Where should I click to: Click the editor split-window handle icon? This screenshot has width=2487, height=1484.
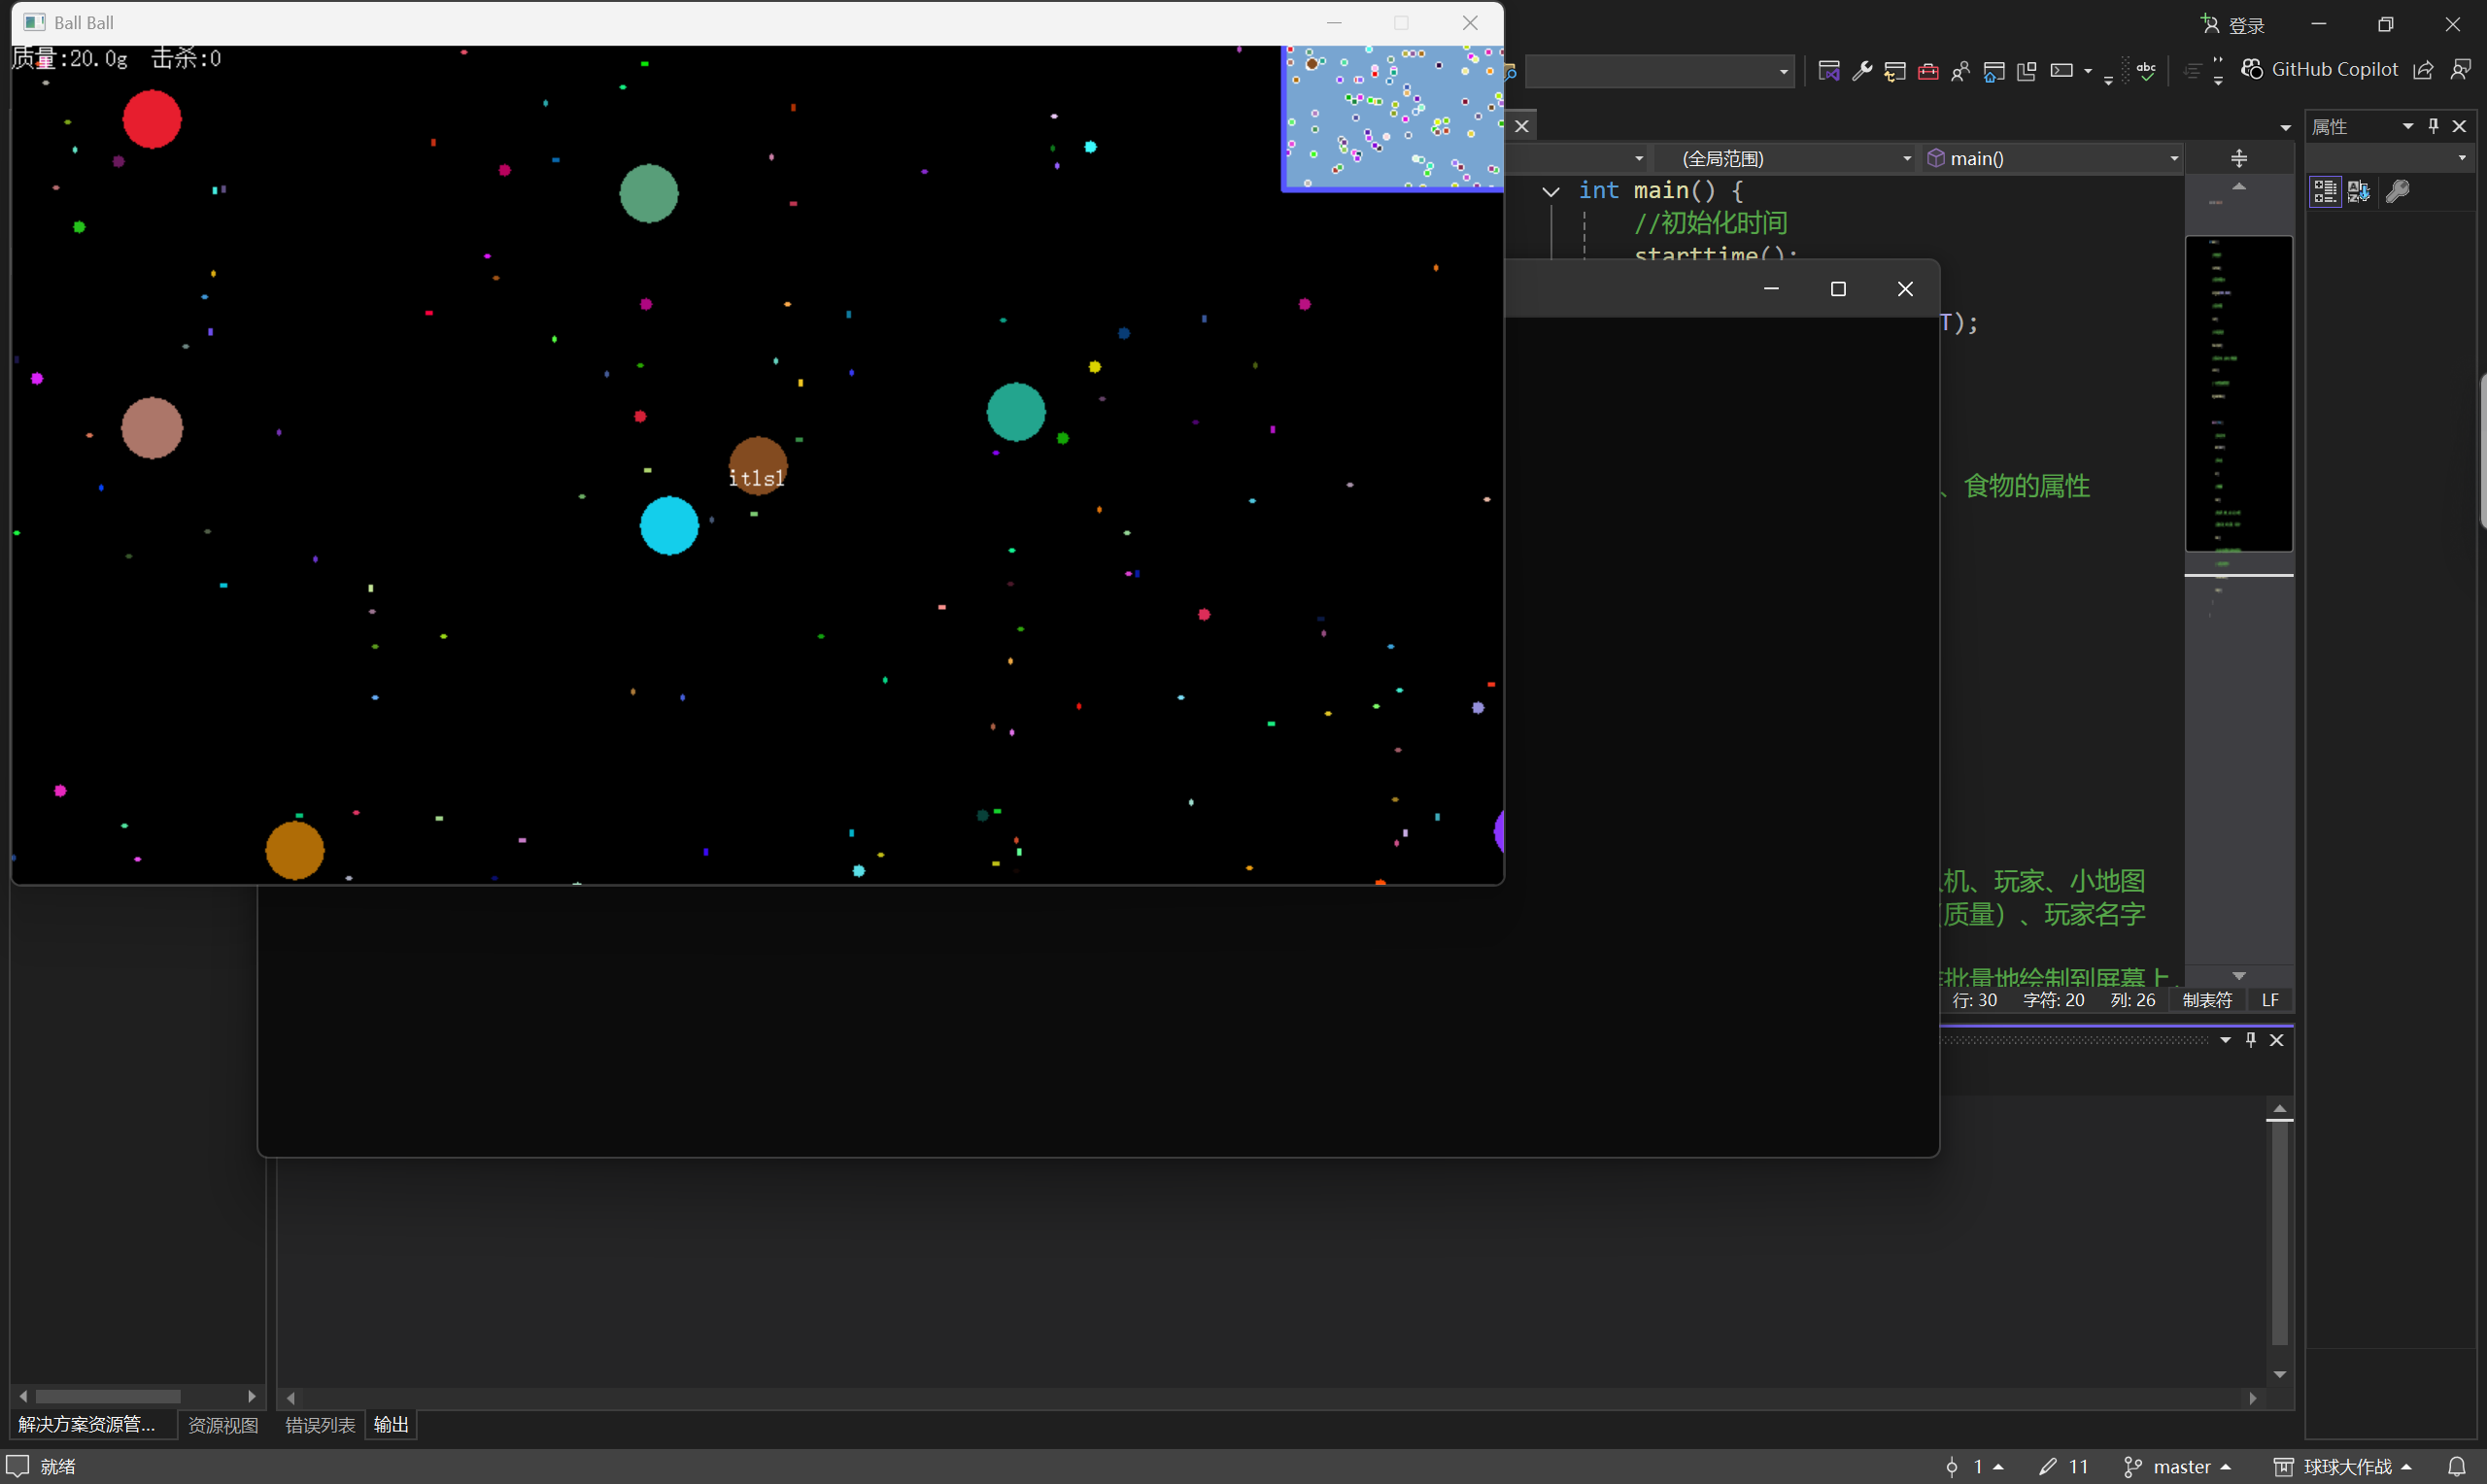click(x=2239, y=158)
